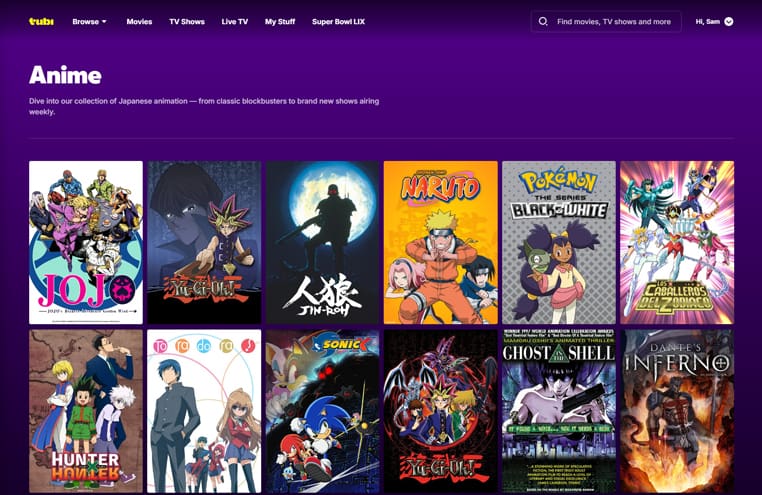Screen dimensions: 762x495
Task: Choose the Dante's Inferno poster
Action: [677, 411]
